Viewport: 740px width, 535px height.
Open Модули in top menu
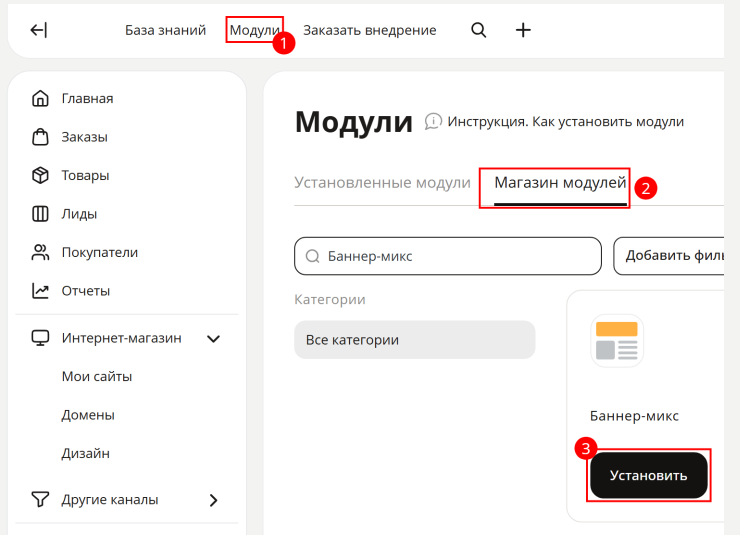(255, 30)
